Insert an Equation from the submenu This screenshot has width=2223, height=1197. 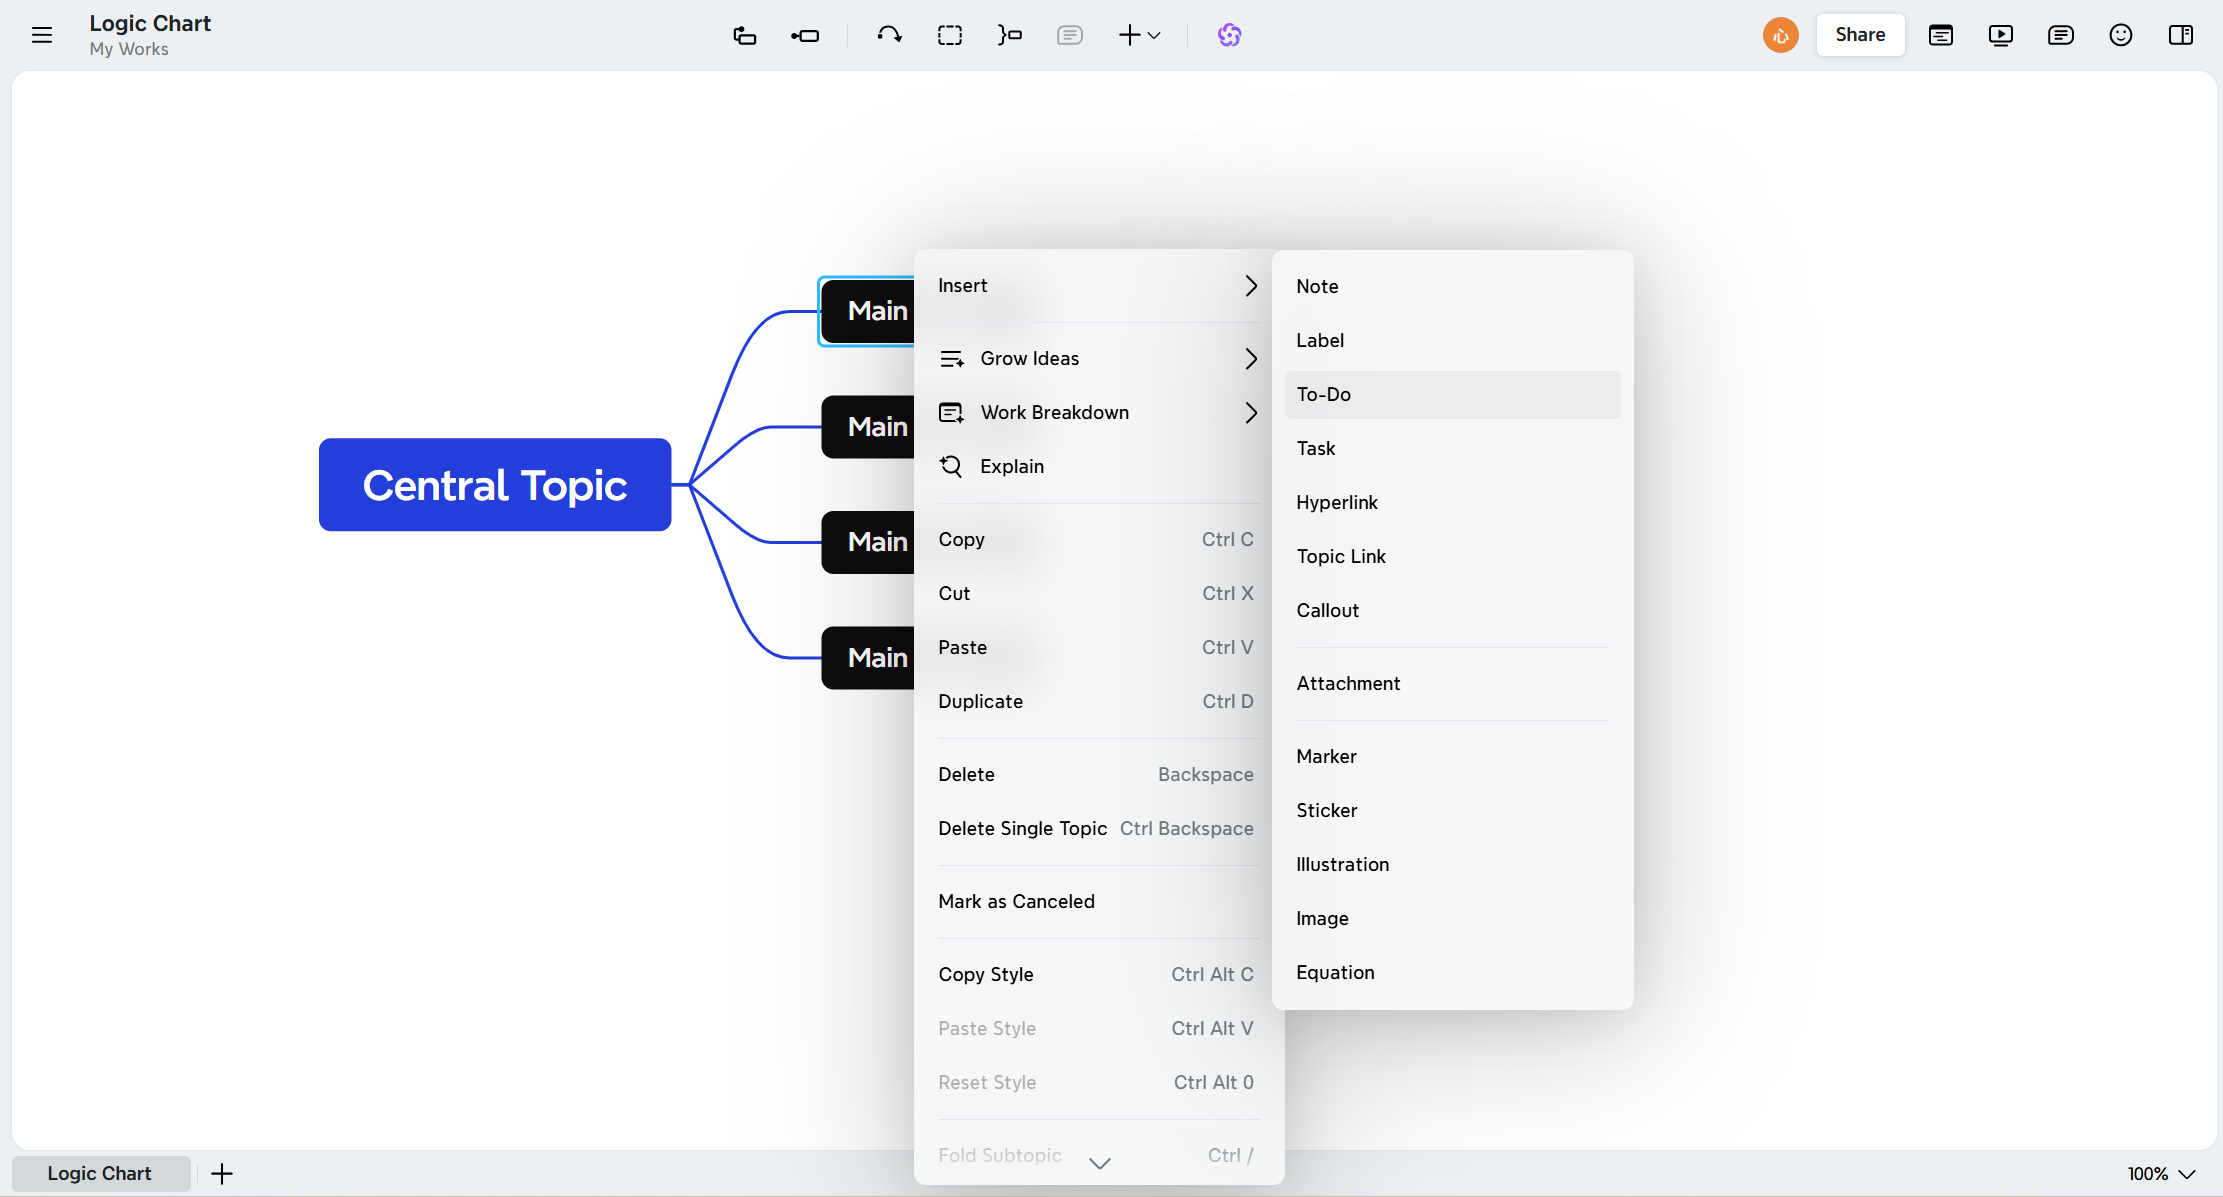1452,973
